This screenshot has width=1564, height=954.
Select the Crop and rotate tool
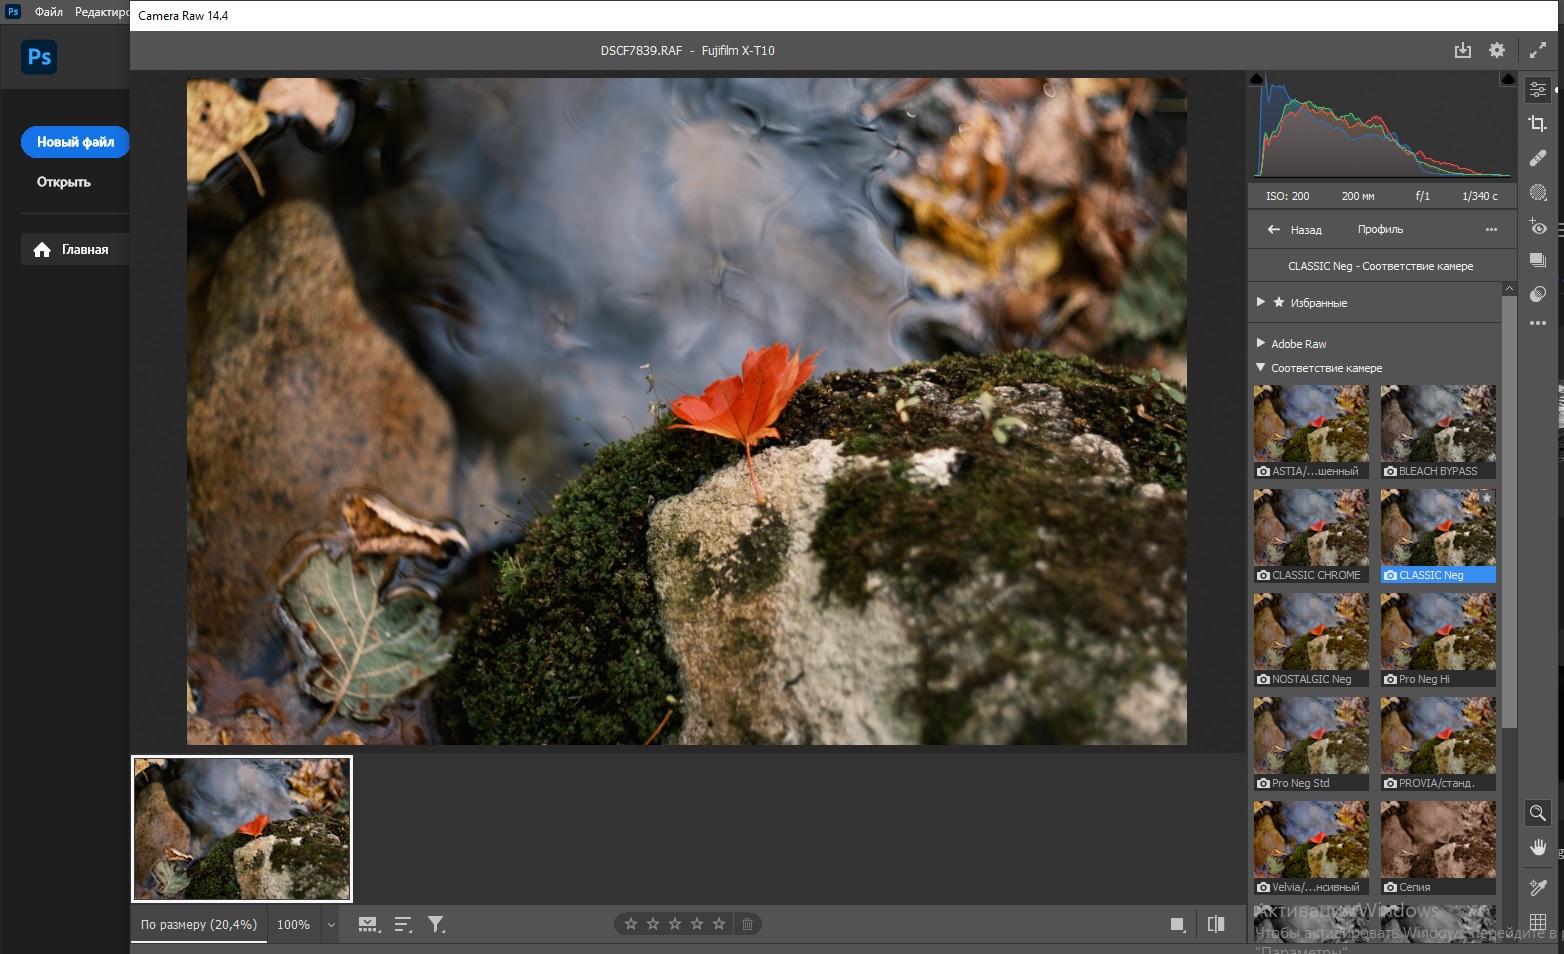click(x=1538, y=124)
